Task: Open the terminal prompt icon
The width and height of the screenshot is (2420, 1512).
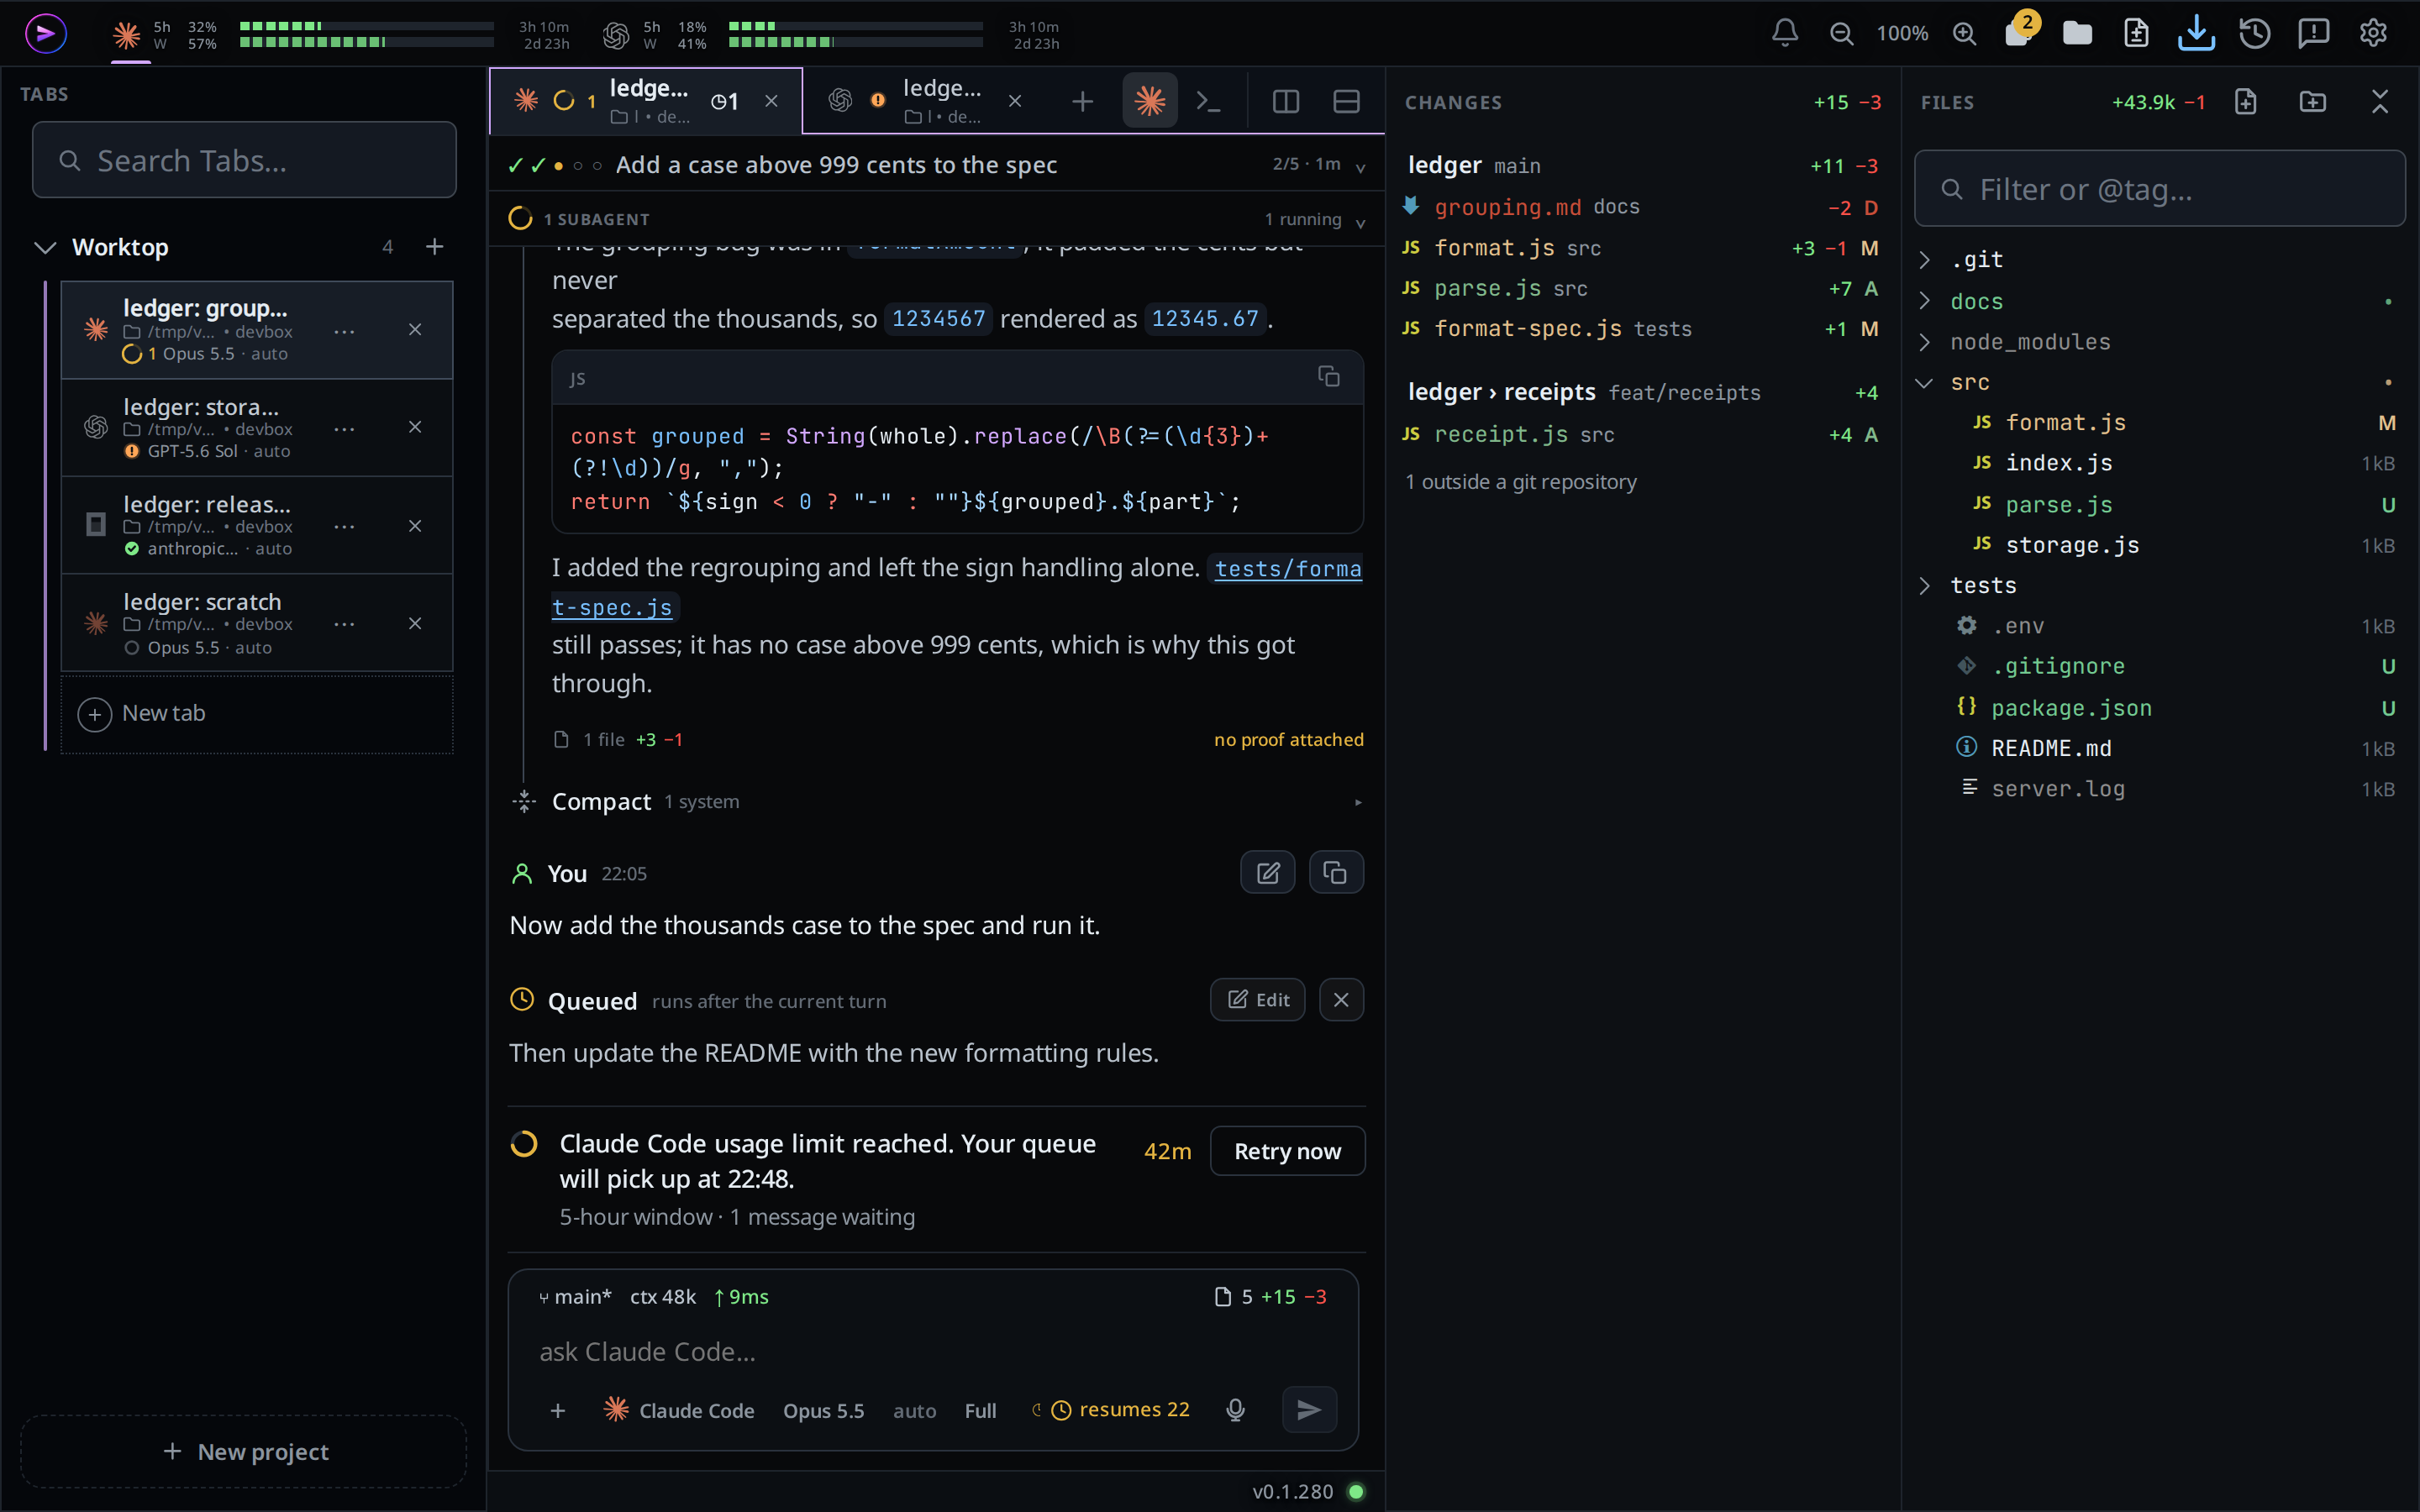Action: (1209, 101)
